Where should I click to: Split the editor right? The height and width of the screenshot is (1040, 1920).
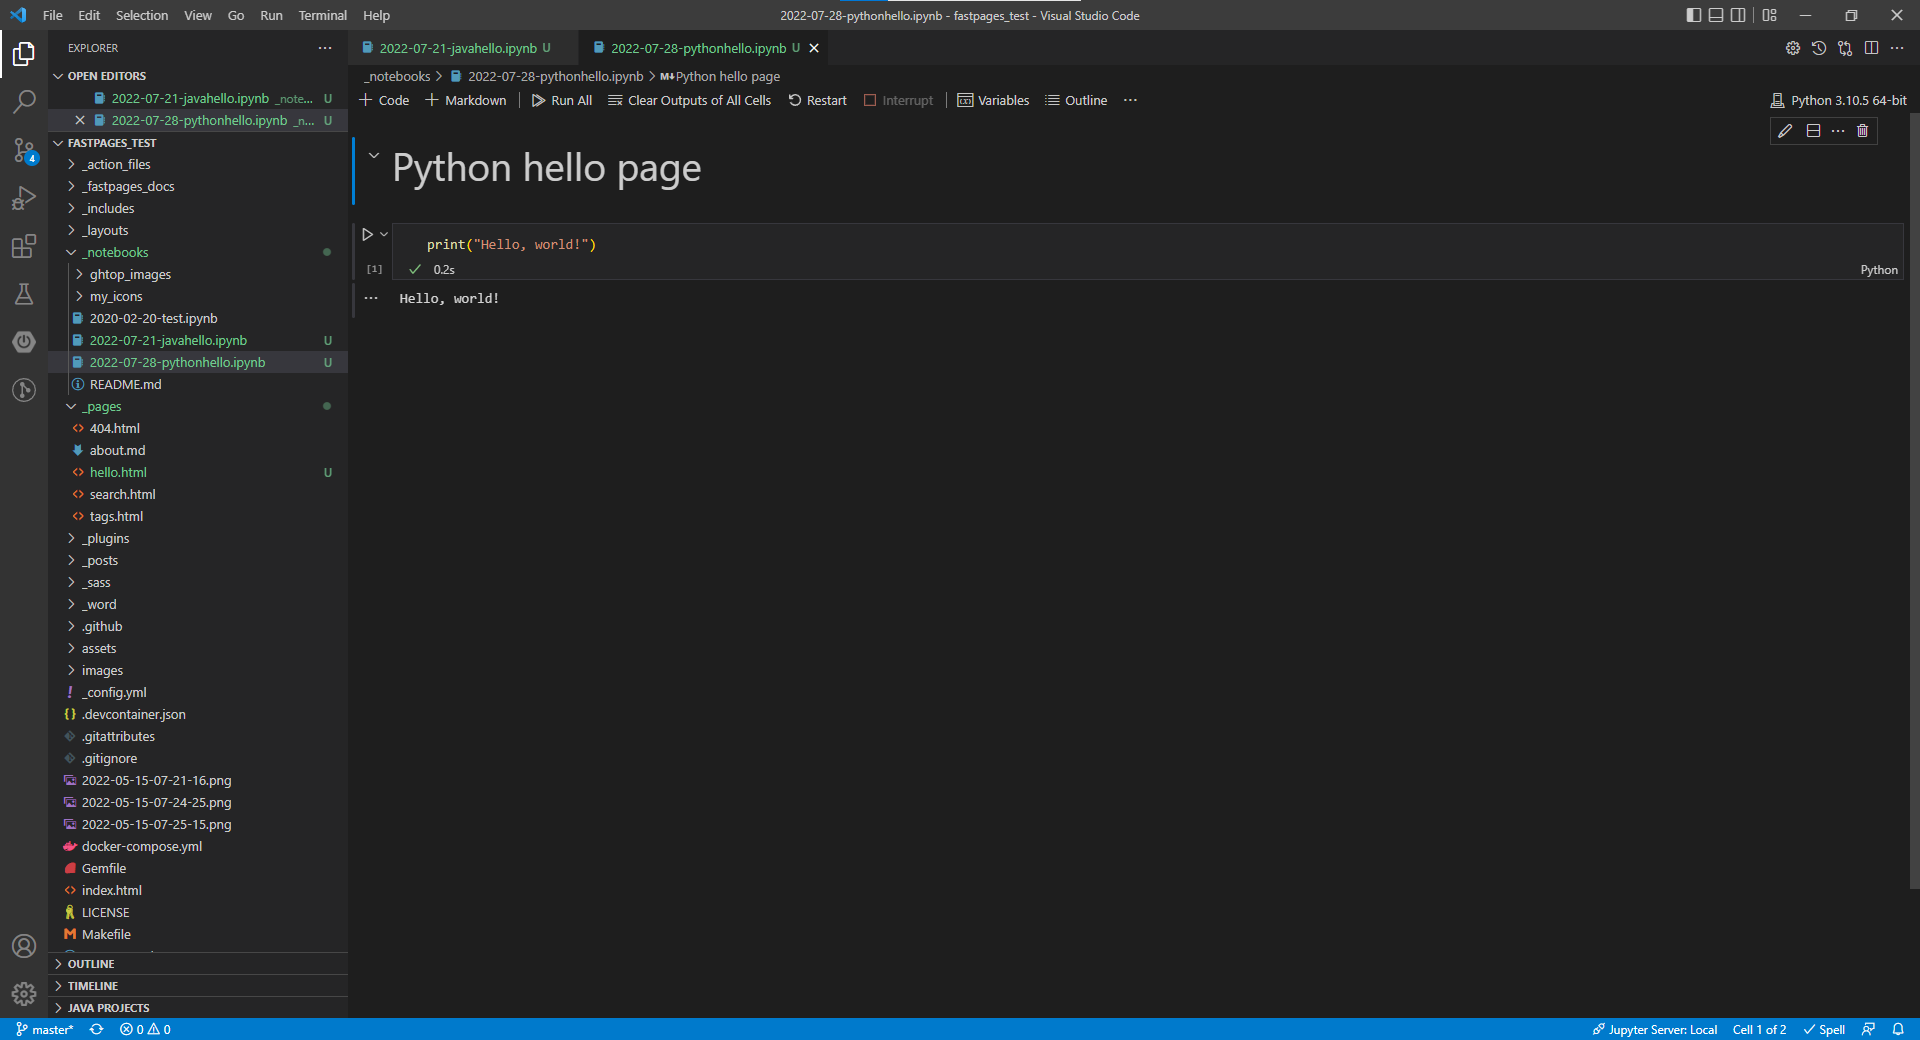[1871, 48]
